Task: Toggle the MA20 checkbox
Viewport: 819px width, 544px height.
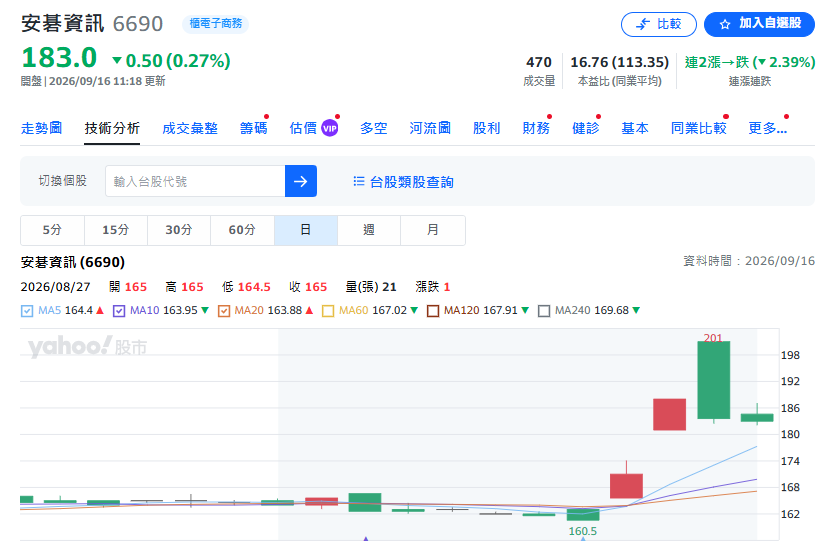Action: pyautogui.click(x=224, y=311)
